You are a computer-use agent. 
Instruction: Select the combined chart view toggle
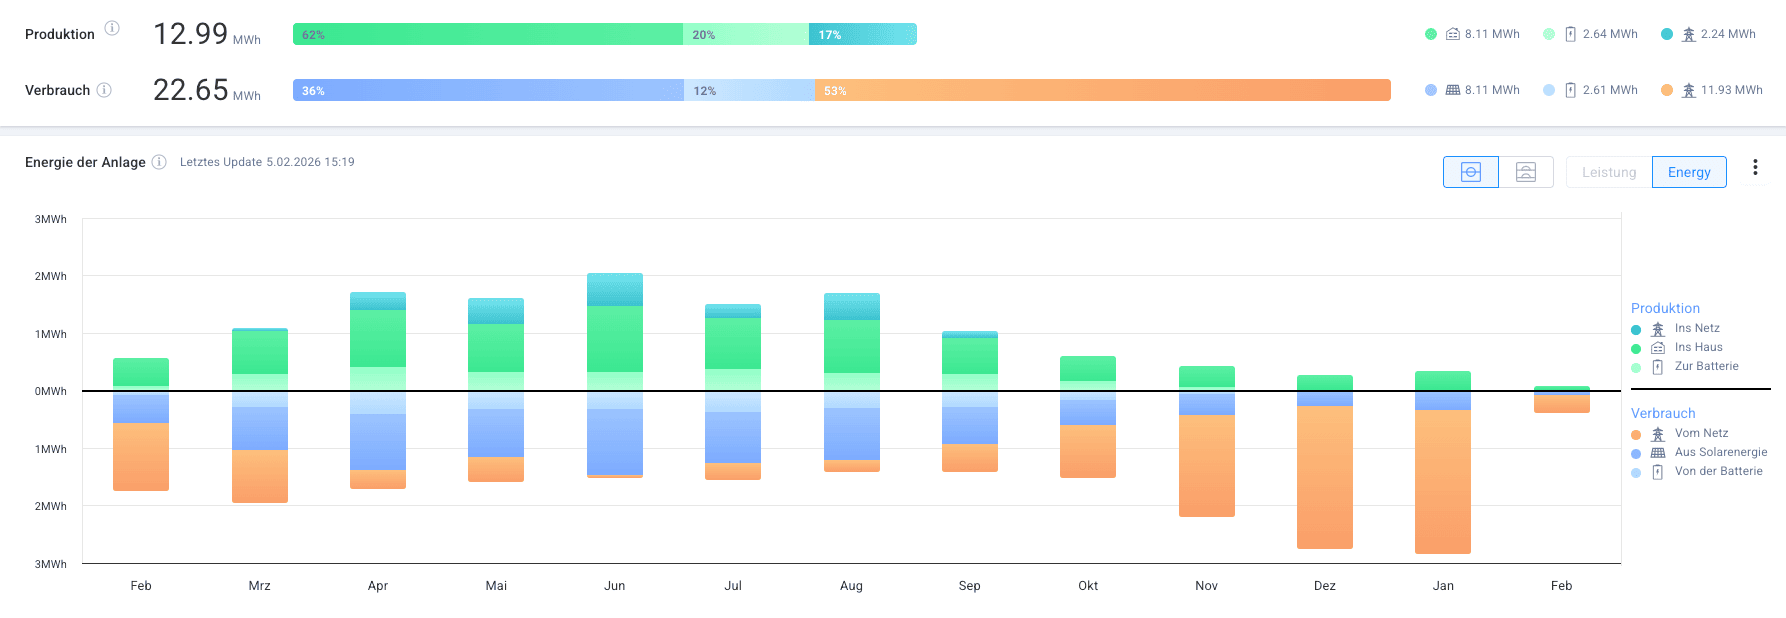point(1470,172)
